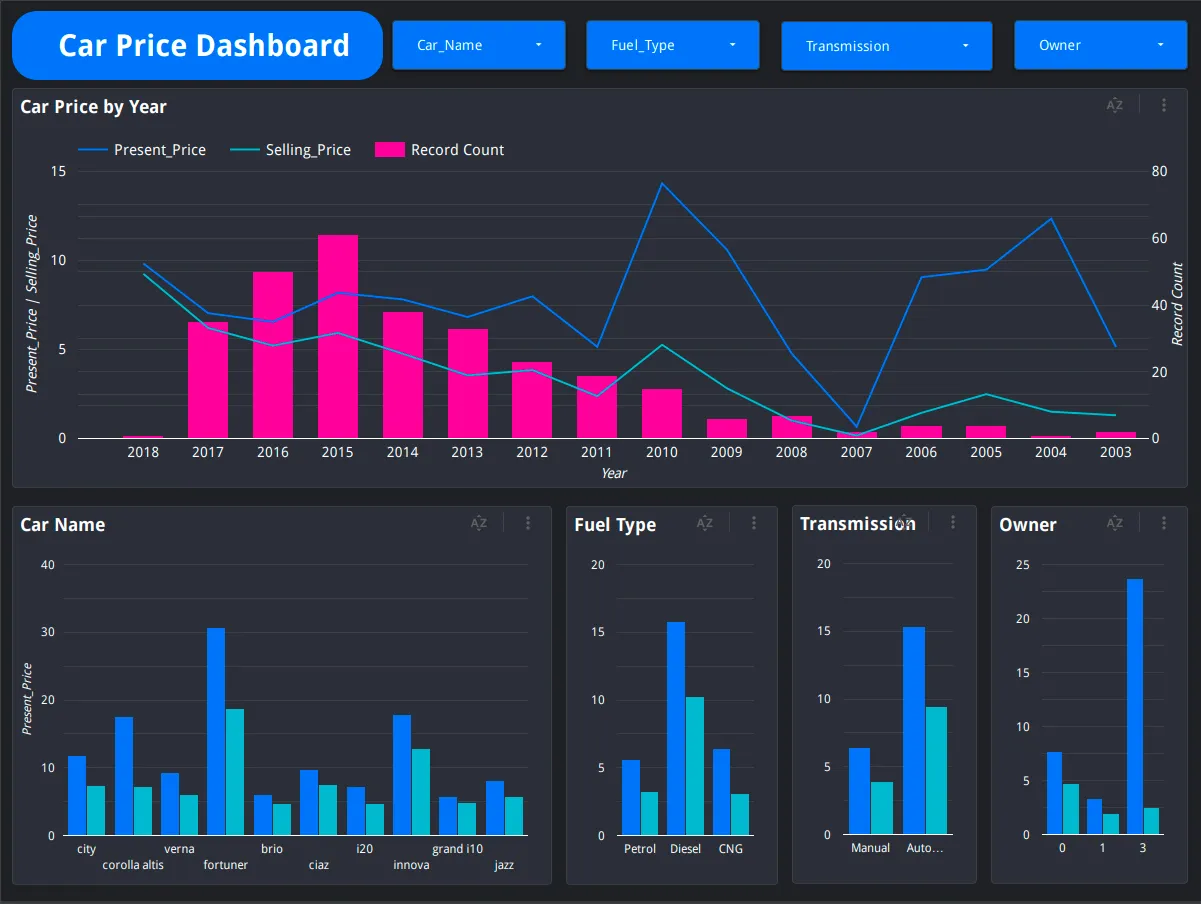Click the Manual transmission blue bar
This screenshot has height=904, width=1201.
(x=860, y=791)
